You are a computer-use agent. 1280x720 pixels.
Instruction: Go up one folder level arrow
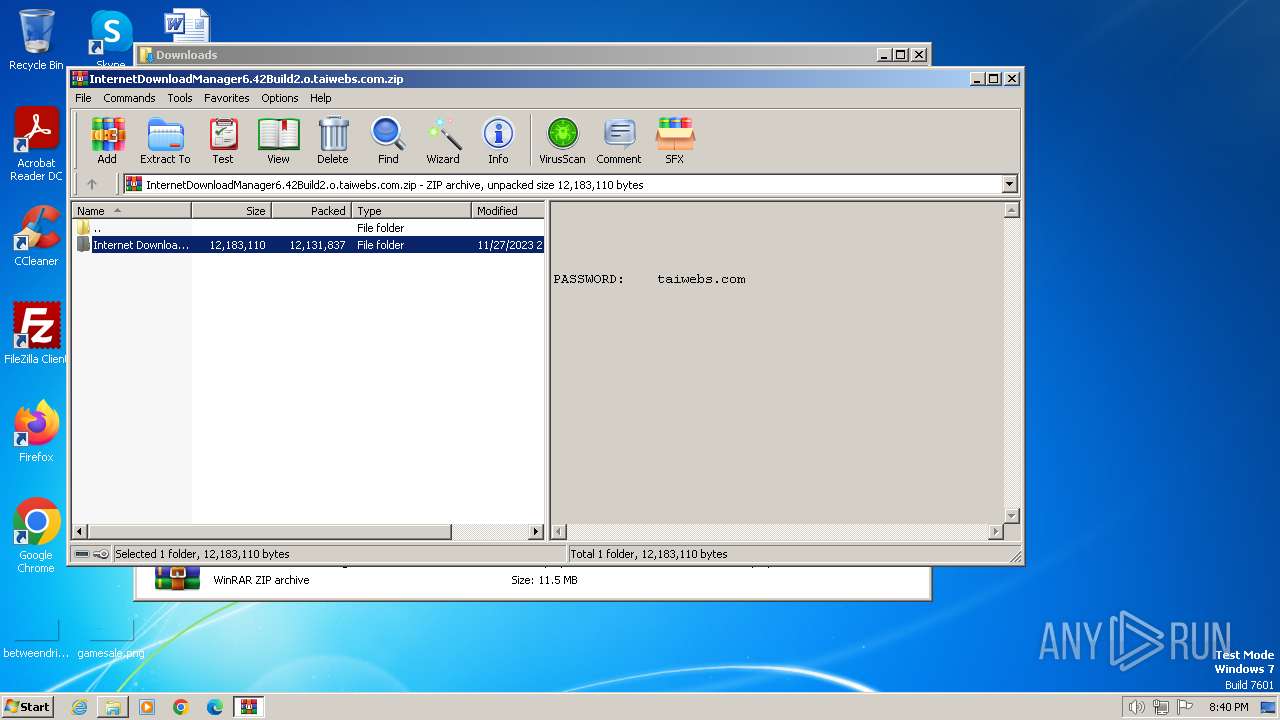tap(92, 184)
